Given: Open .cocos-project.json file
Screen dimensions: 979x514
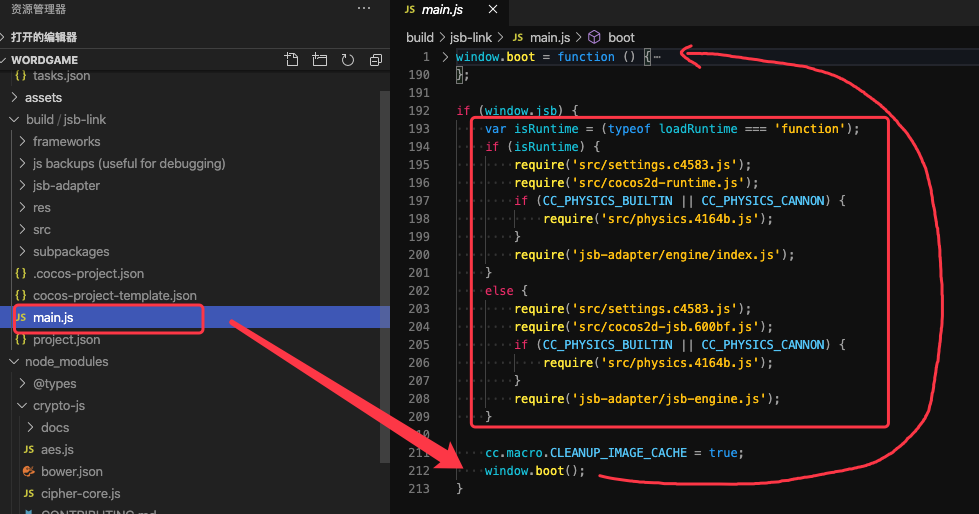Looking at the screenshot, I should tap(88, 274).
